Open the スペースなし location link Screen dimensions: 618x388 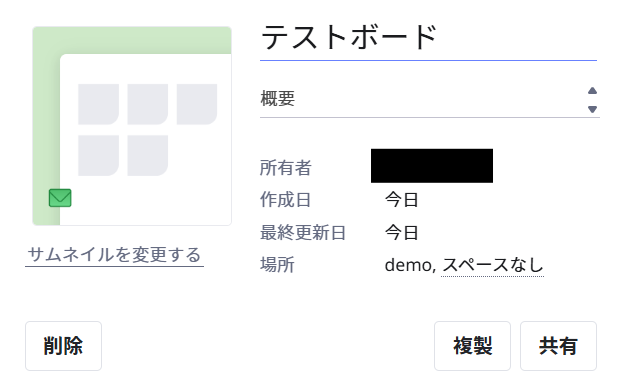pyautogui.click(x=492, y=265)
